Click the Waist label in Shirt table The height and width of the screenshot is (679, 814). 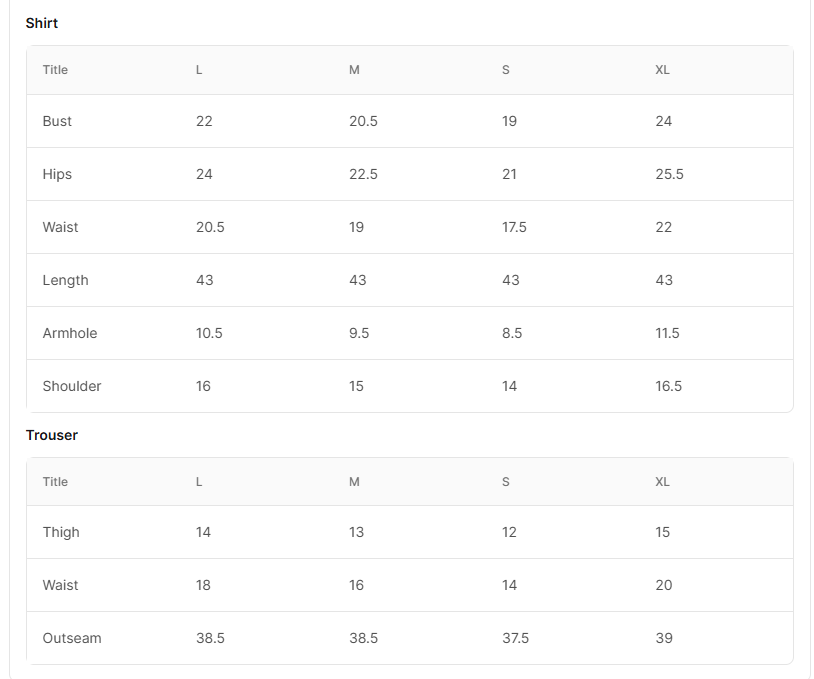point(60,227)
